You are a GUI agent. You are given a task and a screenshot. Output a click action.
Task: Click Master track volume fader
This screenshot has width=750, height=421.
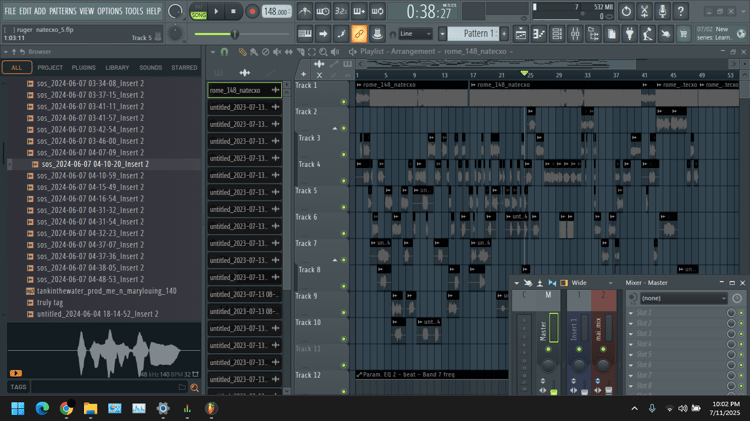click(553, 391)
